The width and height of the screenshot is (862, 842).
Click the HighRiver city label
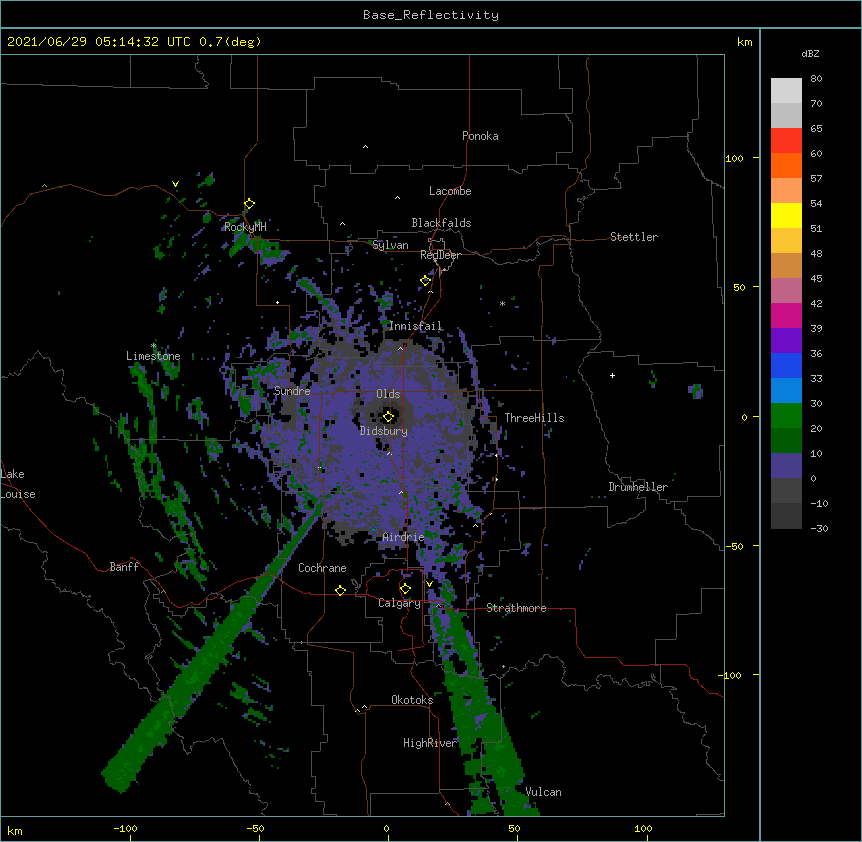[430, 743]
